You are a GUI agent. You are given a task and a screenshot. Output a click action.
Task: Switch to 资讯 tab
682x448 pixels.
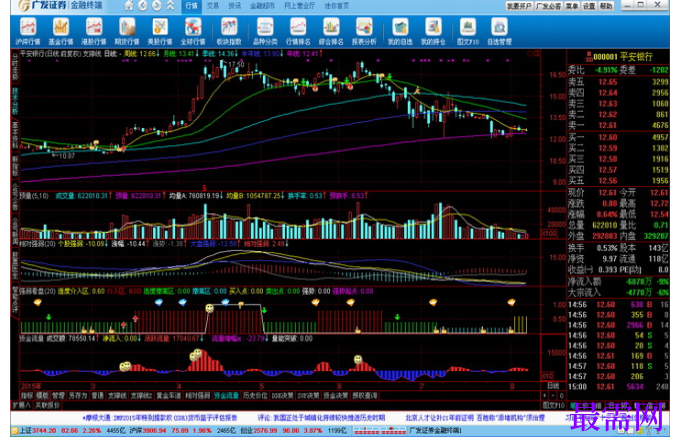point(235,6)
